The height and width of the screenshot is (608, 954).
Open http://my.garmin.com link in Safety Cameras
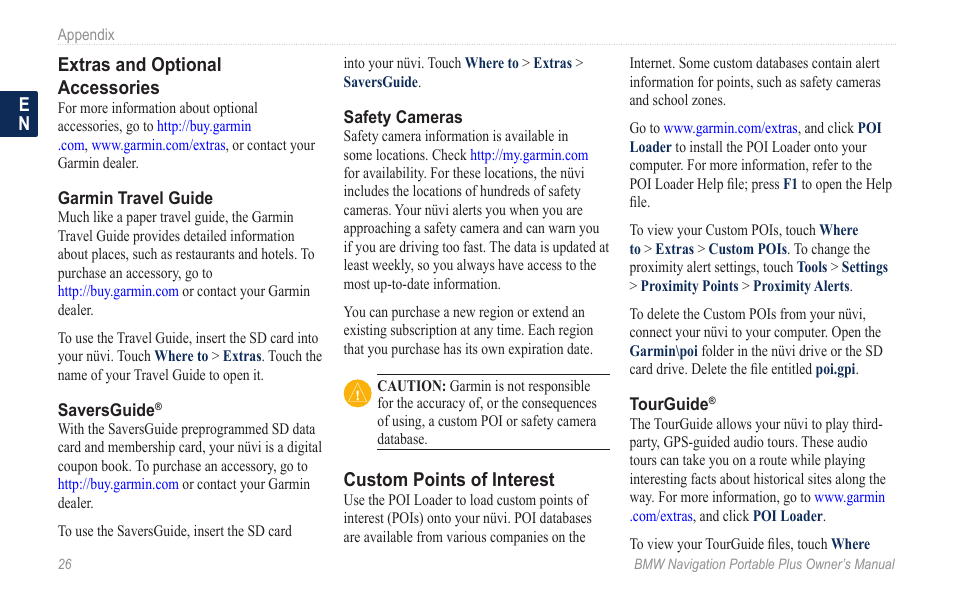click(529, 155)
